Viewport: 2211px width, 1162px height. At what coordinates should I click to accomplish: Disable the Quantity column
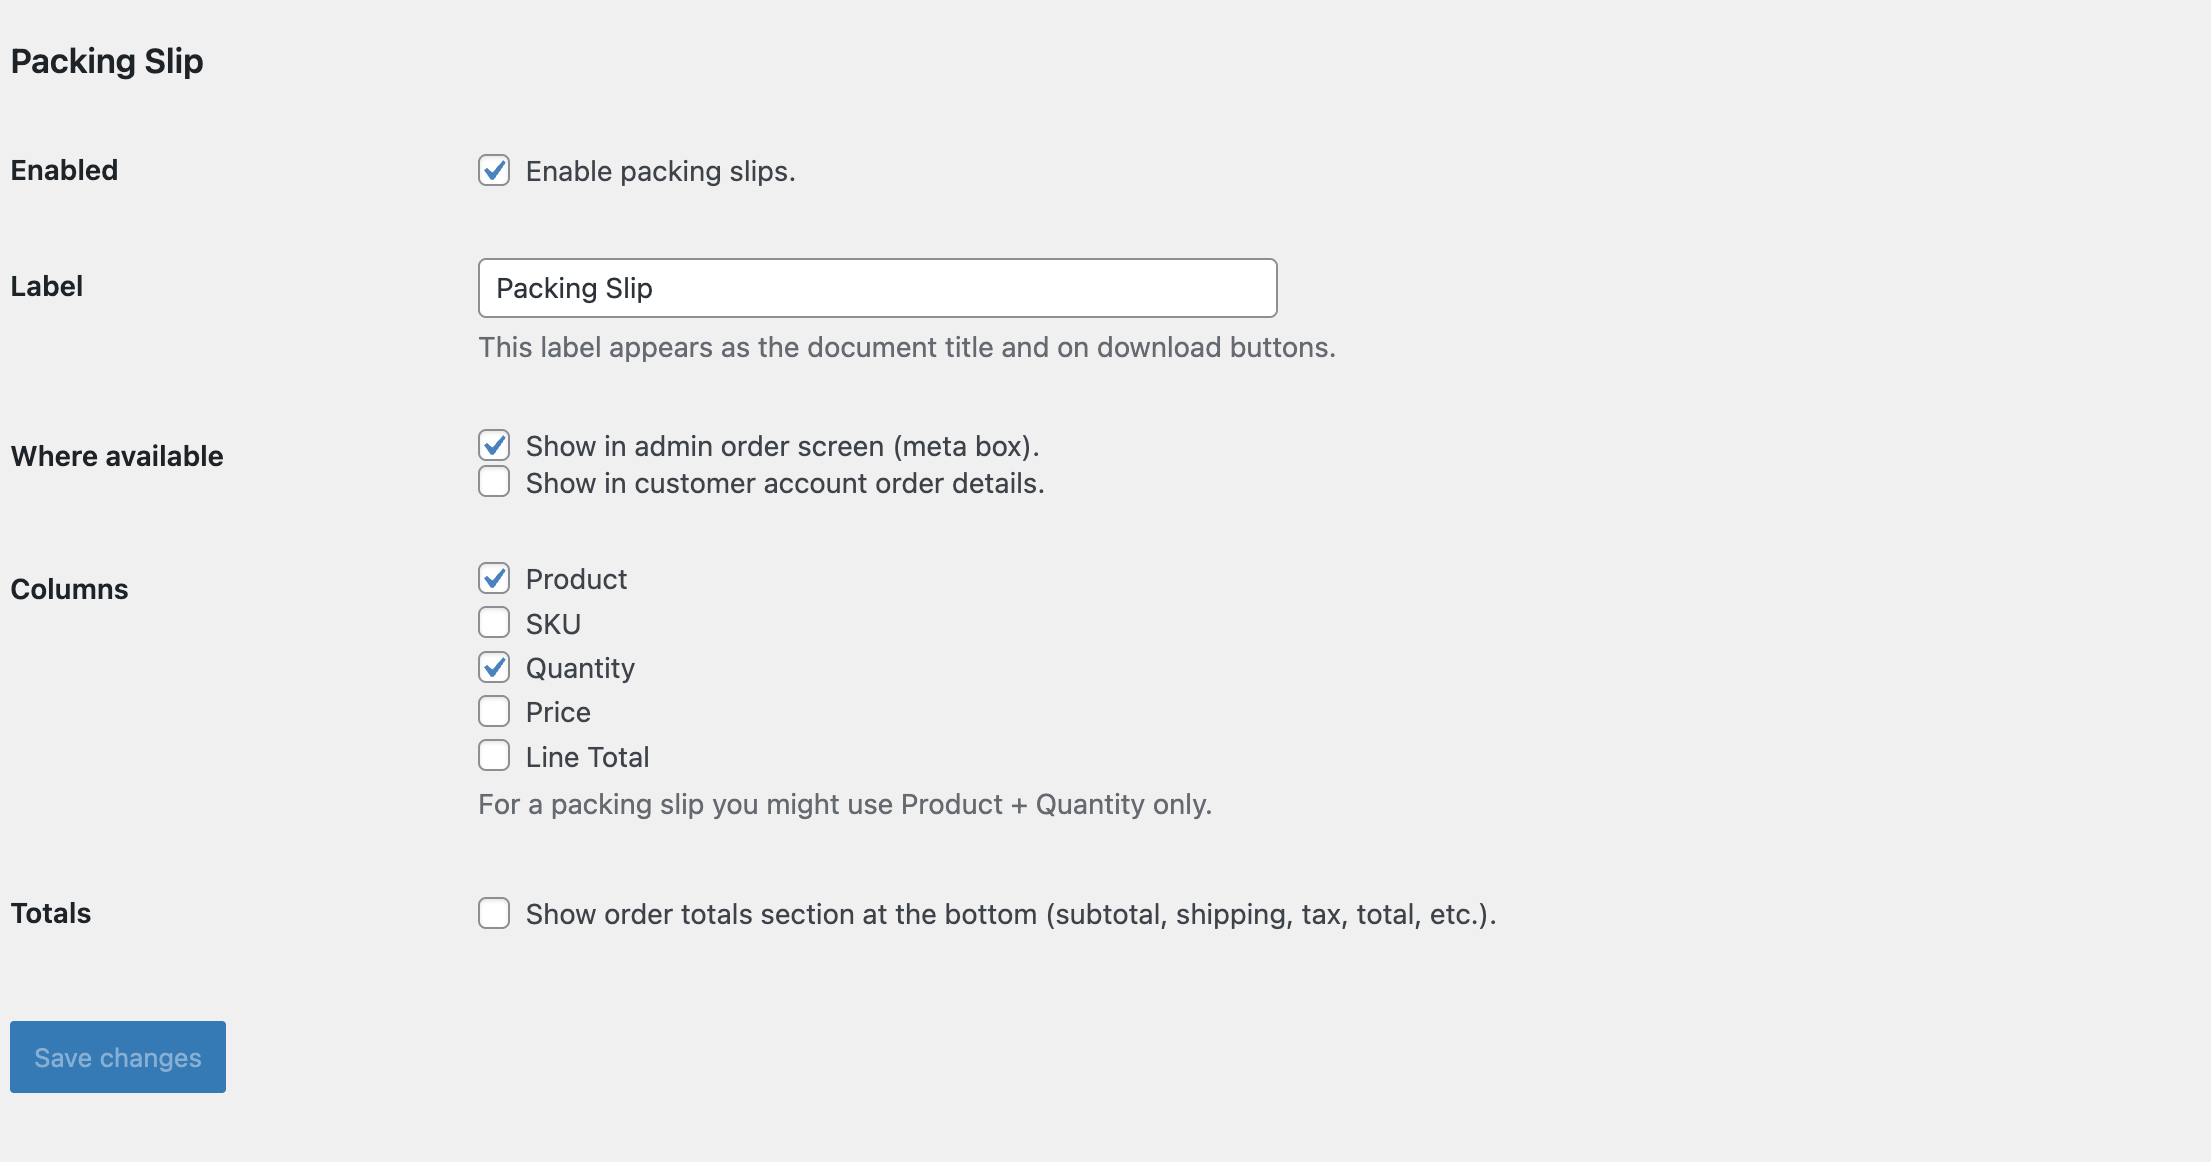coord(494,667)
